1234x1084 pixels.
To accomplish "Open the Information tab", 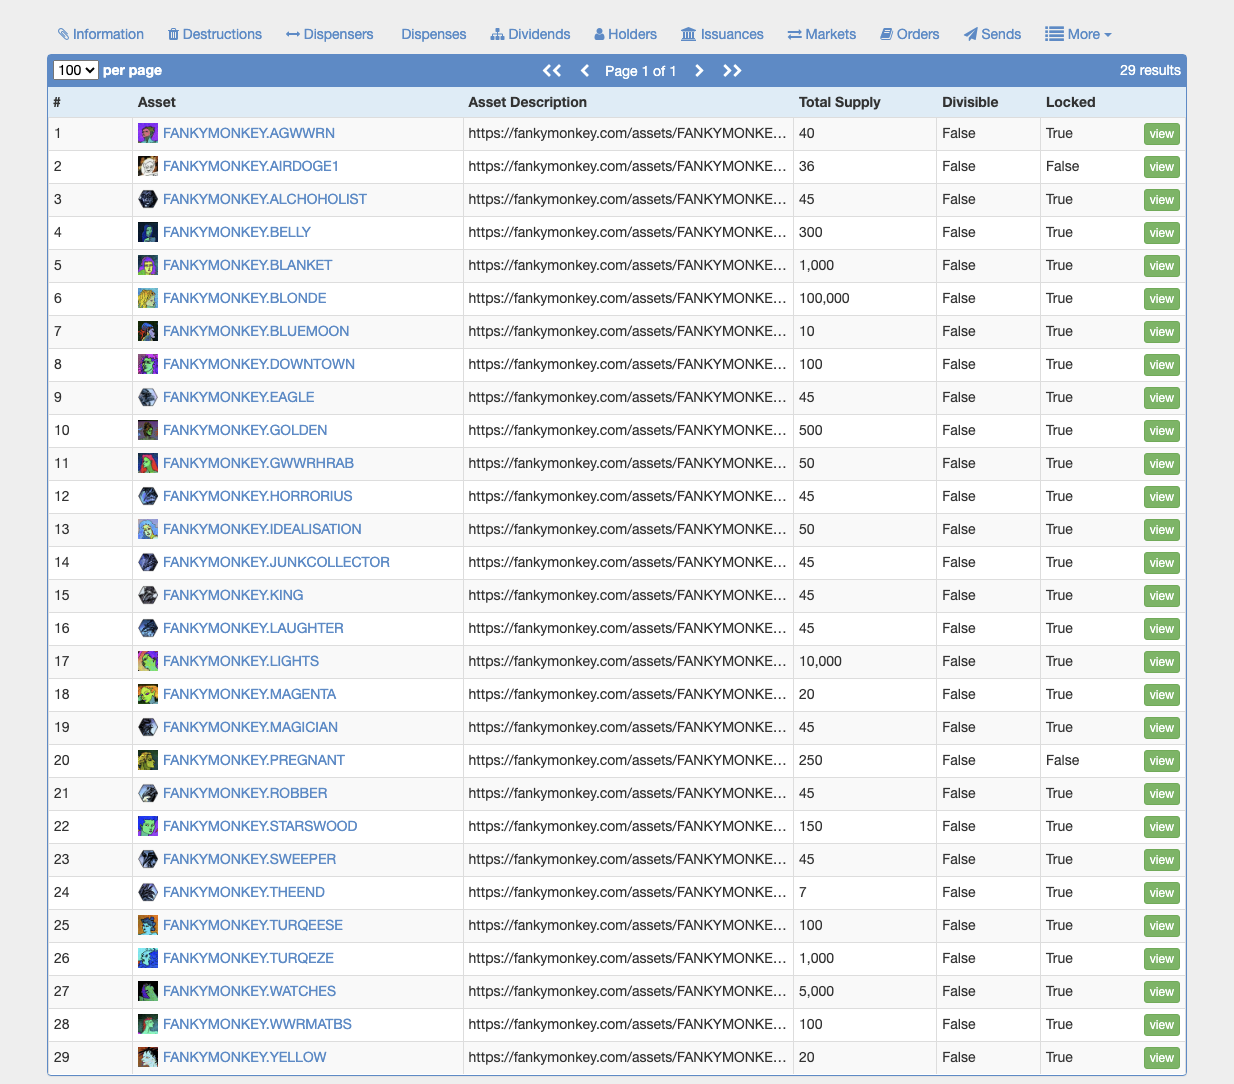I will coord(101,34).
